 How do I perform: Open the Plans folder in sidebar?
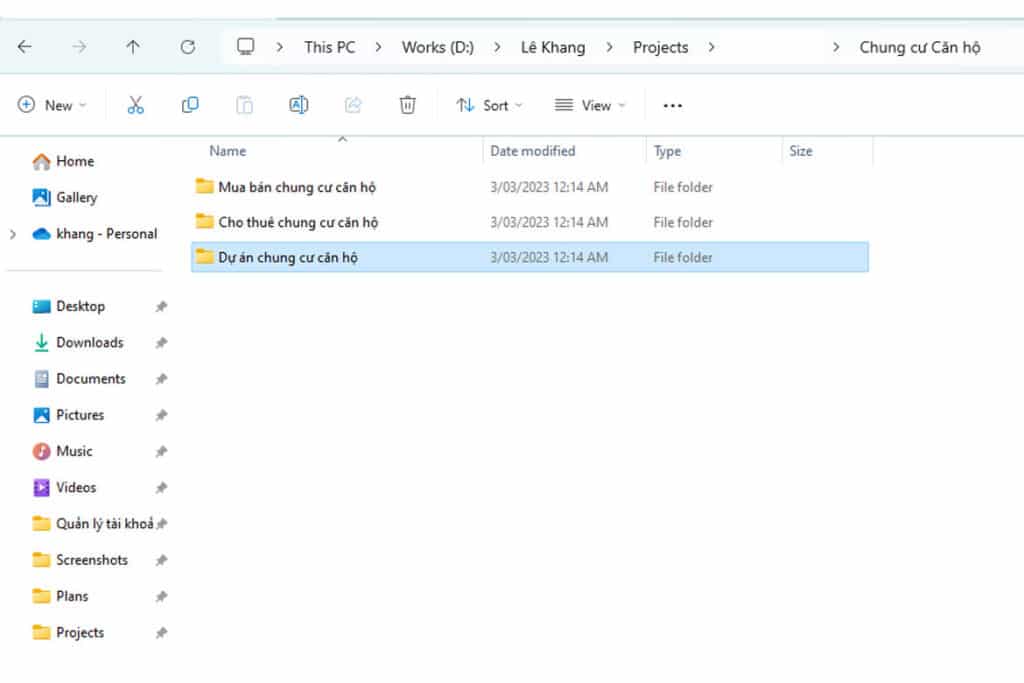tap(60, 596)
